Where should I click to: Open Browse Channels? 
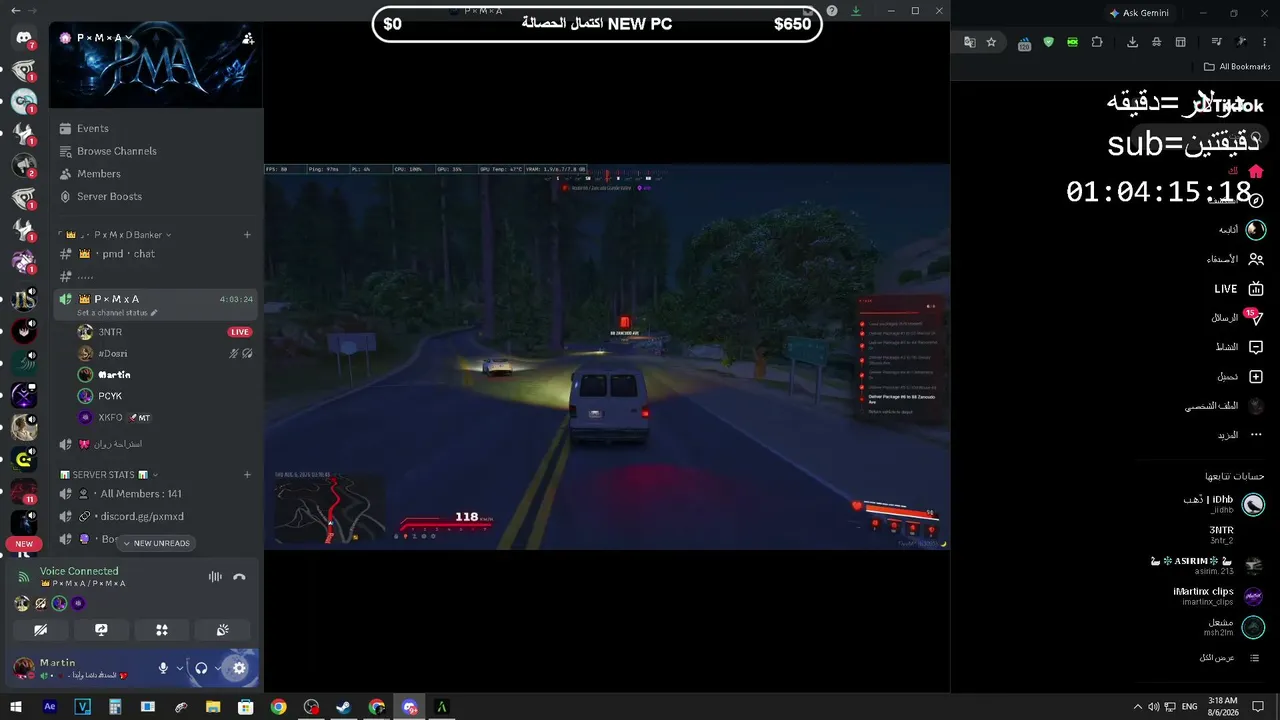155,151
